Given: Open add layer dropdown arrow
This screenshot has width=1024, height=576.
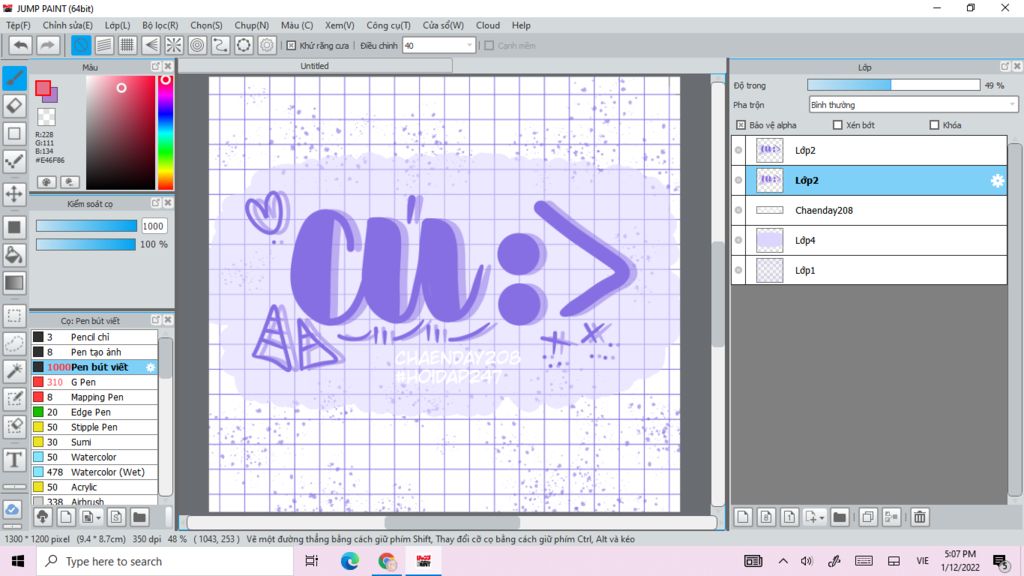Looking at the screenshot, I should pos(821,517).
